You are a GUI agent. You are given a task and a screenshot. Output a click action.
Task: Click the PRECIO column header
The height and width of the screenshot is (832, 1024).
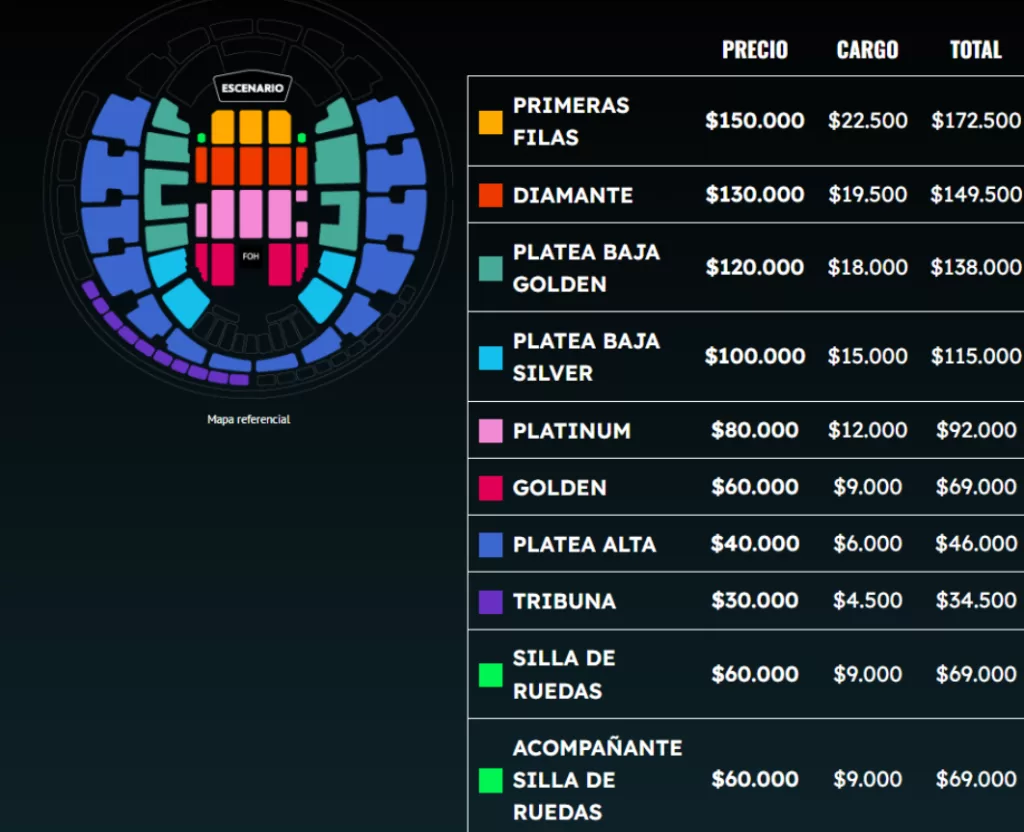click(755, 50)
